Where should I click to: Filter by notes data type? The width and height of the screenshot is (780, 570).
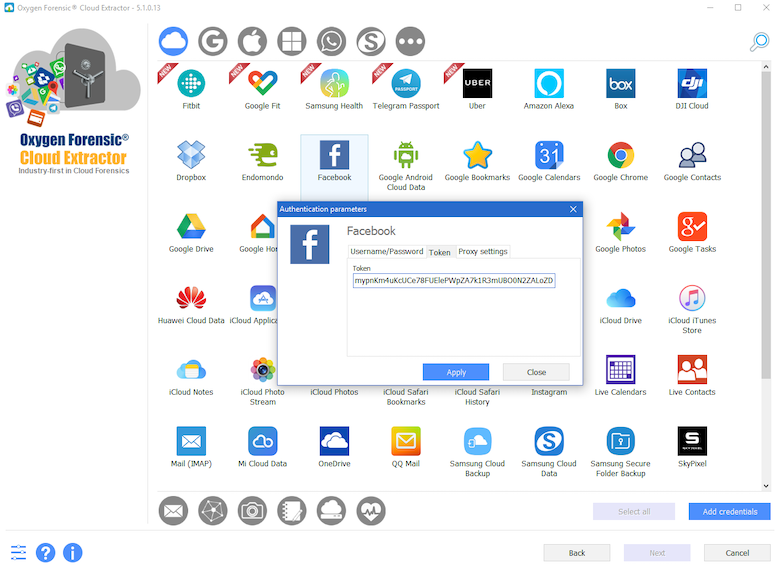(292, 511)
